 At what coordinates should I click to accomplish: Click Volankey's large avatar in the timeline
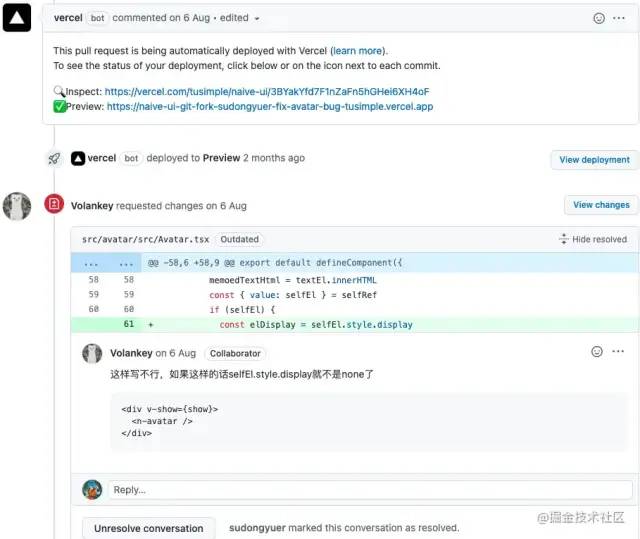17,206
